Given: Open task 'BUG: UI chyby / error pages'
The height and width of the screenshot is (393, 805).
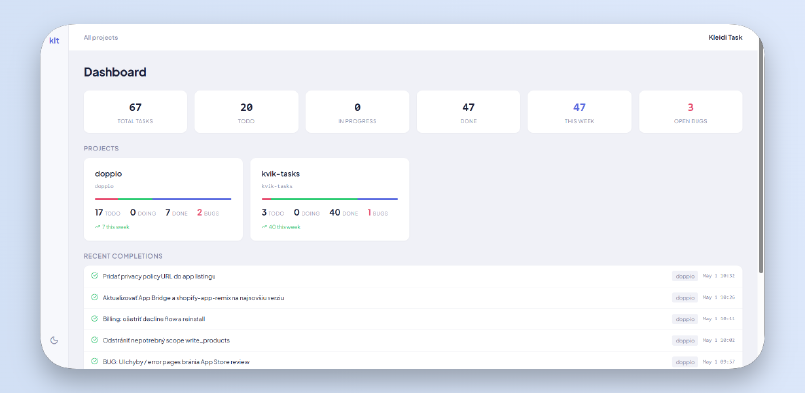Looking at the screenshot, I should pos(176,362).
